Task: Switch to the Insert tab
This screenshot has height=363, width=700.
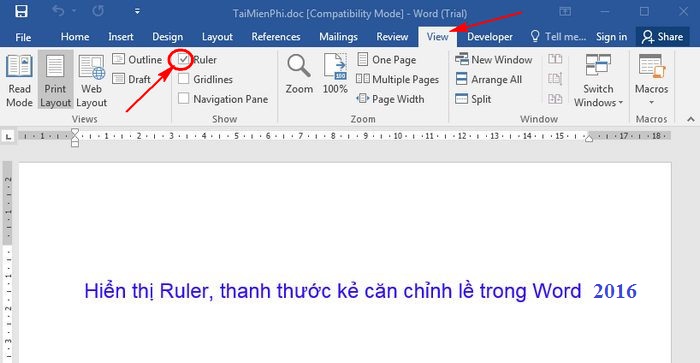Action: pyautogui.click(x=121, y=37)
